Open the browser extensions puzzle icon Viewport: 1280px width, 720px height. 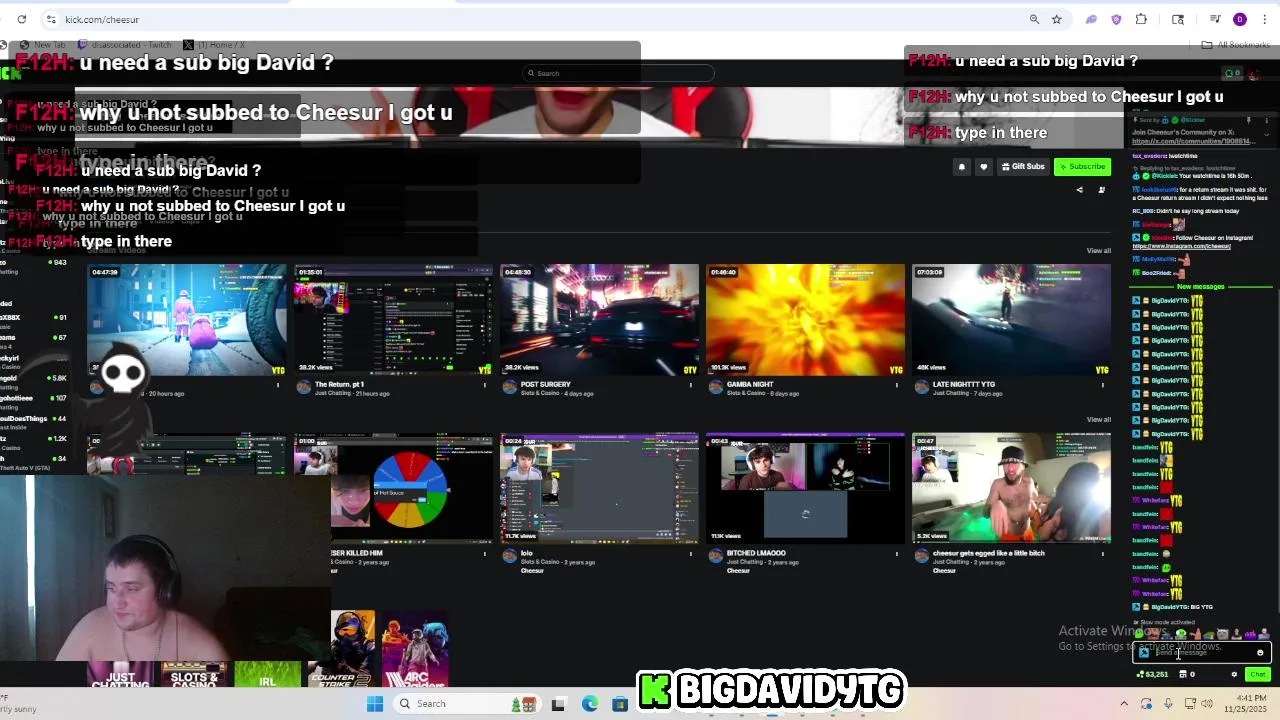click(x=1141, y=19)
